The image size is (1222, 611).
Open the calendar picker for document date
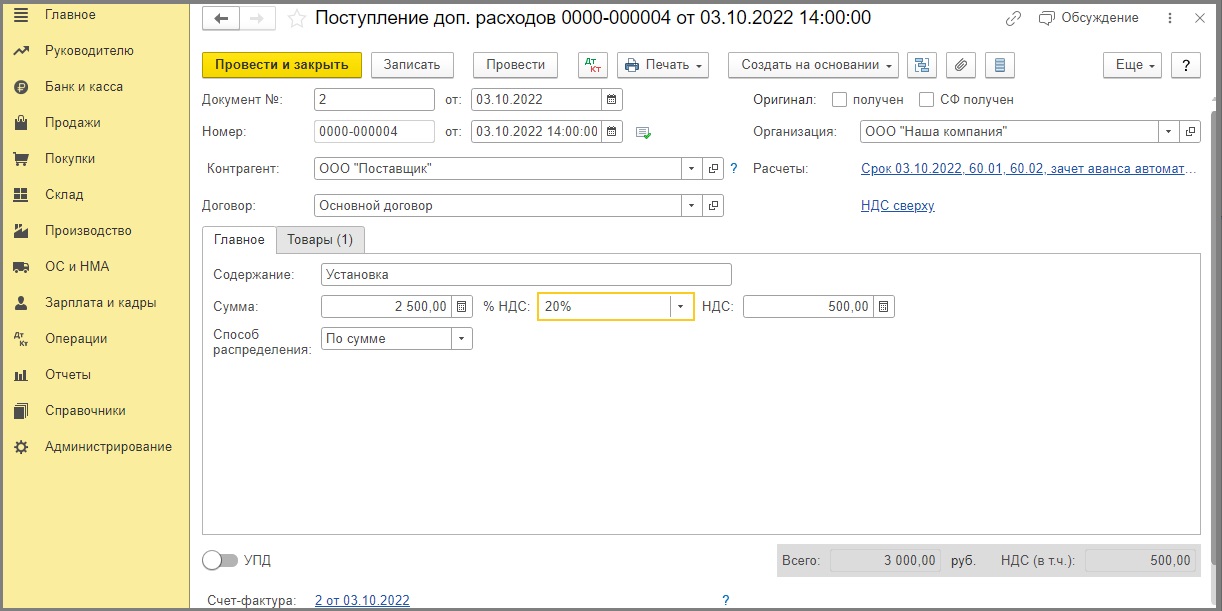coord(612,100)
